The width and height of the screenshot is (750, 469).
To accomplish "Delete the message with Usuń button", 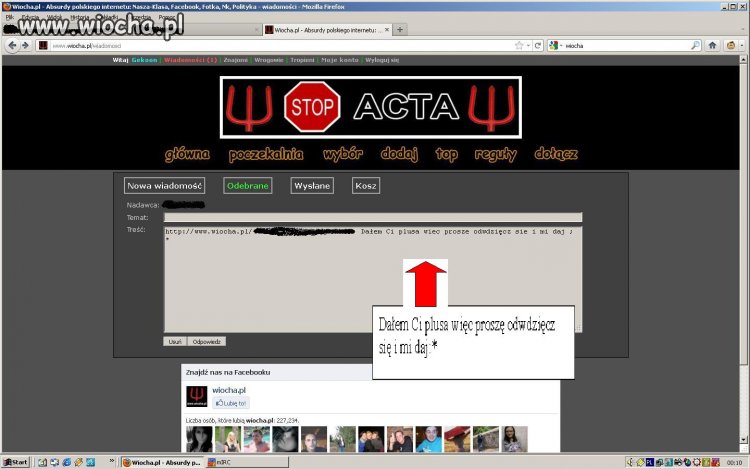I will [175, 341].
